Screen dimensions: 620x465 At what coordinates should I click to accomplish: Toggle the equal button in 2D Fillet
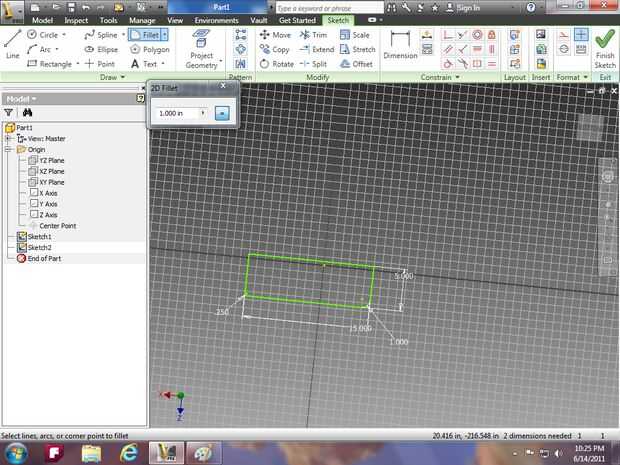click(x=222, y=113)
